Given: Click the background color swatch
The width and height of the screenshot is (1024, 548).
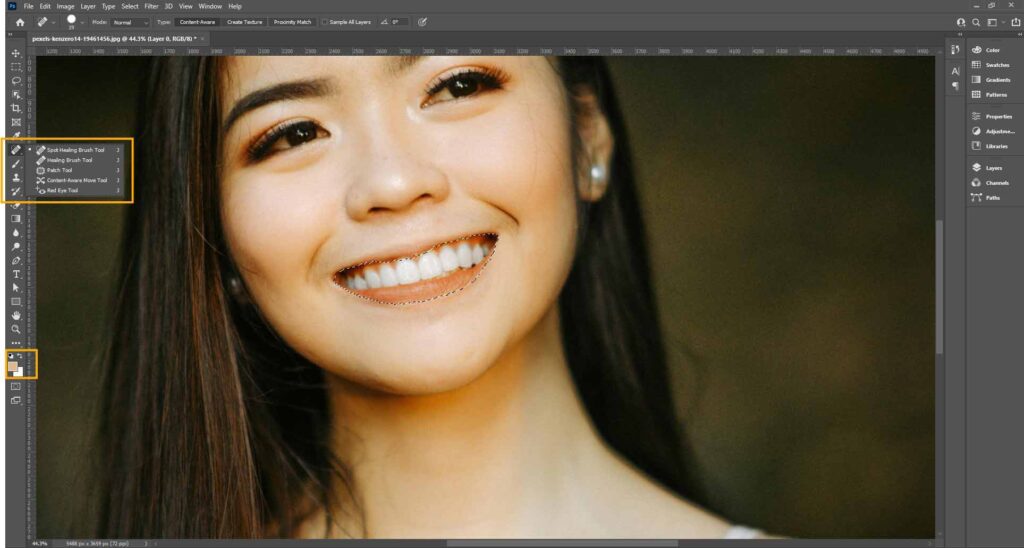Looking at the screenshot, I should tap(20, 372).
